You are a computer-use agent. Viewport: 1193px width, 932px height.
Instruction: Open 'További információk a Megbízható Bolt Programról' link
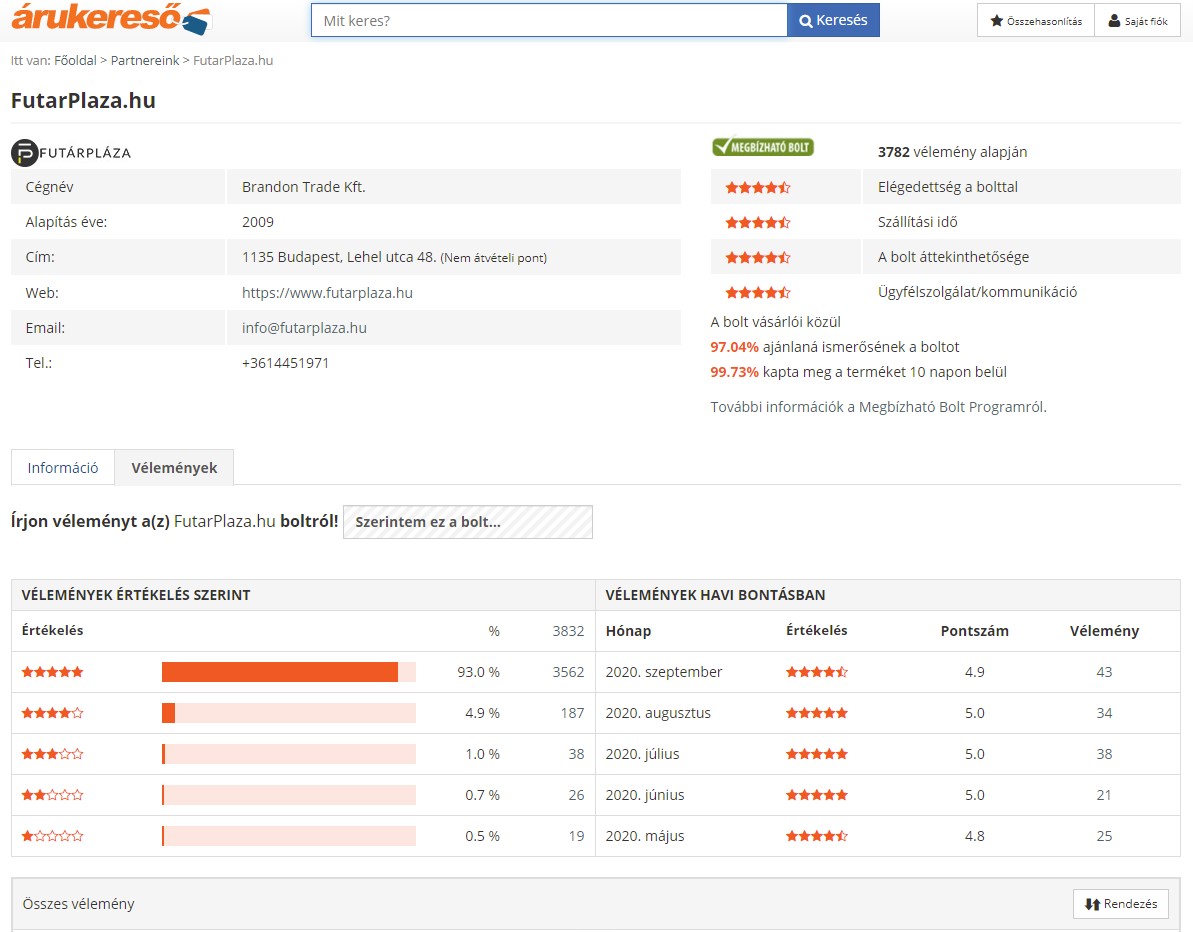[878, 407]
